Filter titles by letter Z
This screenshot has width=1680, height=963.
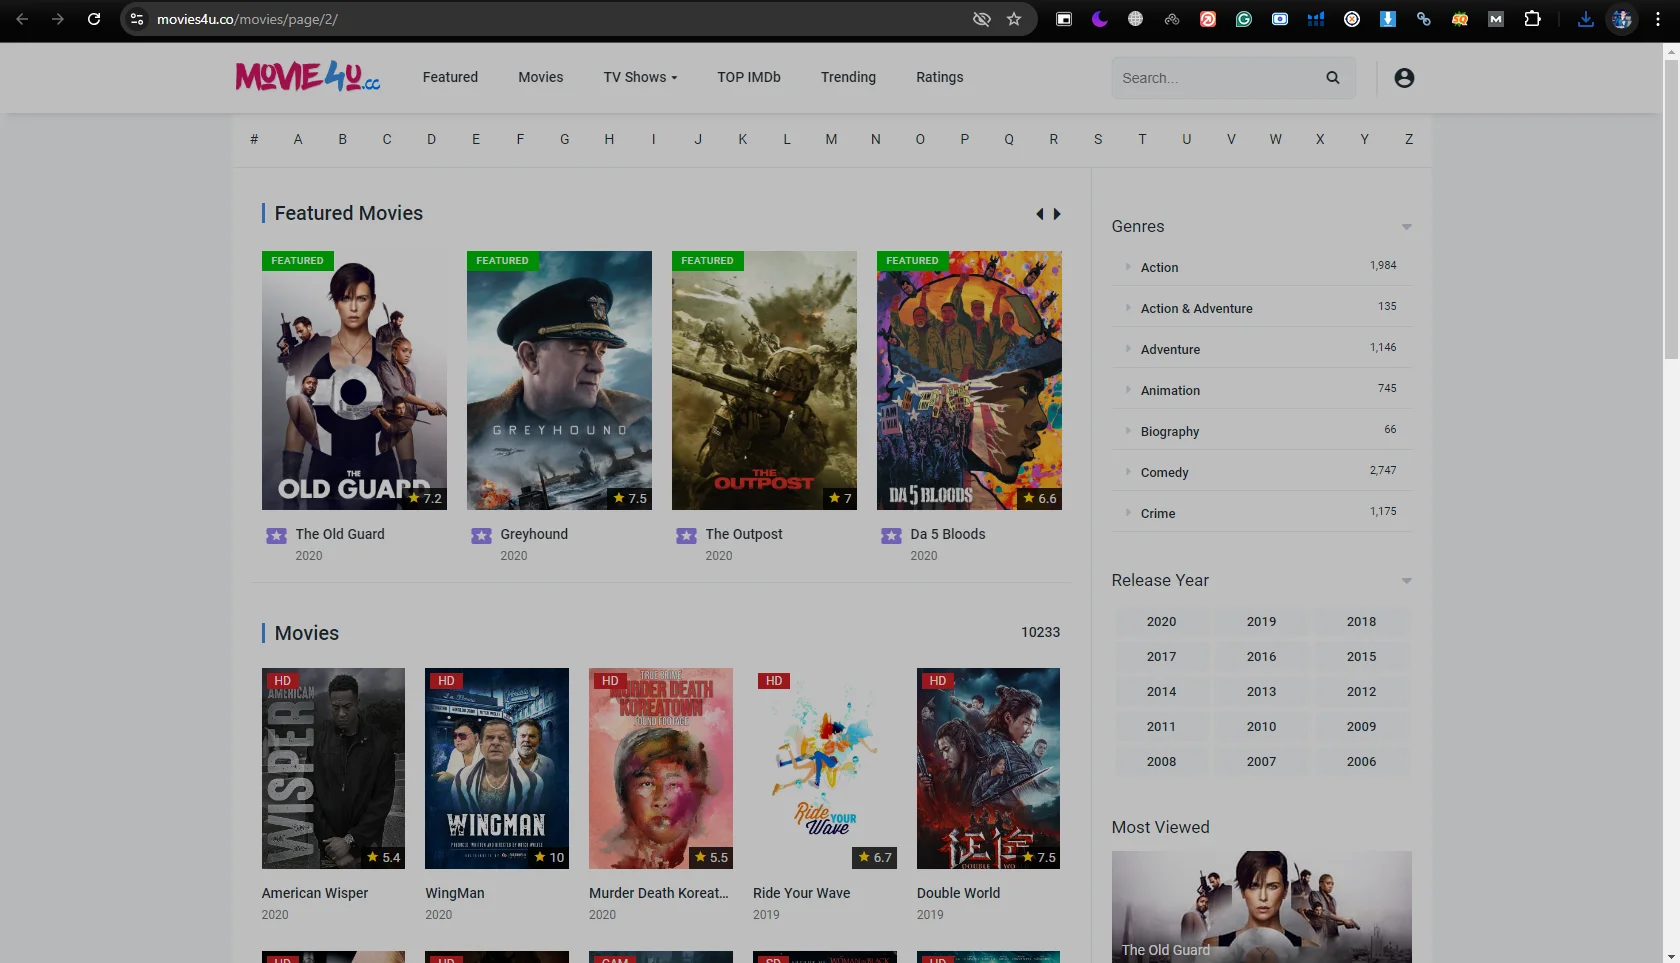coord(1409,139)
